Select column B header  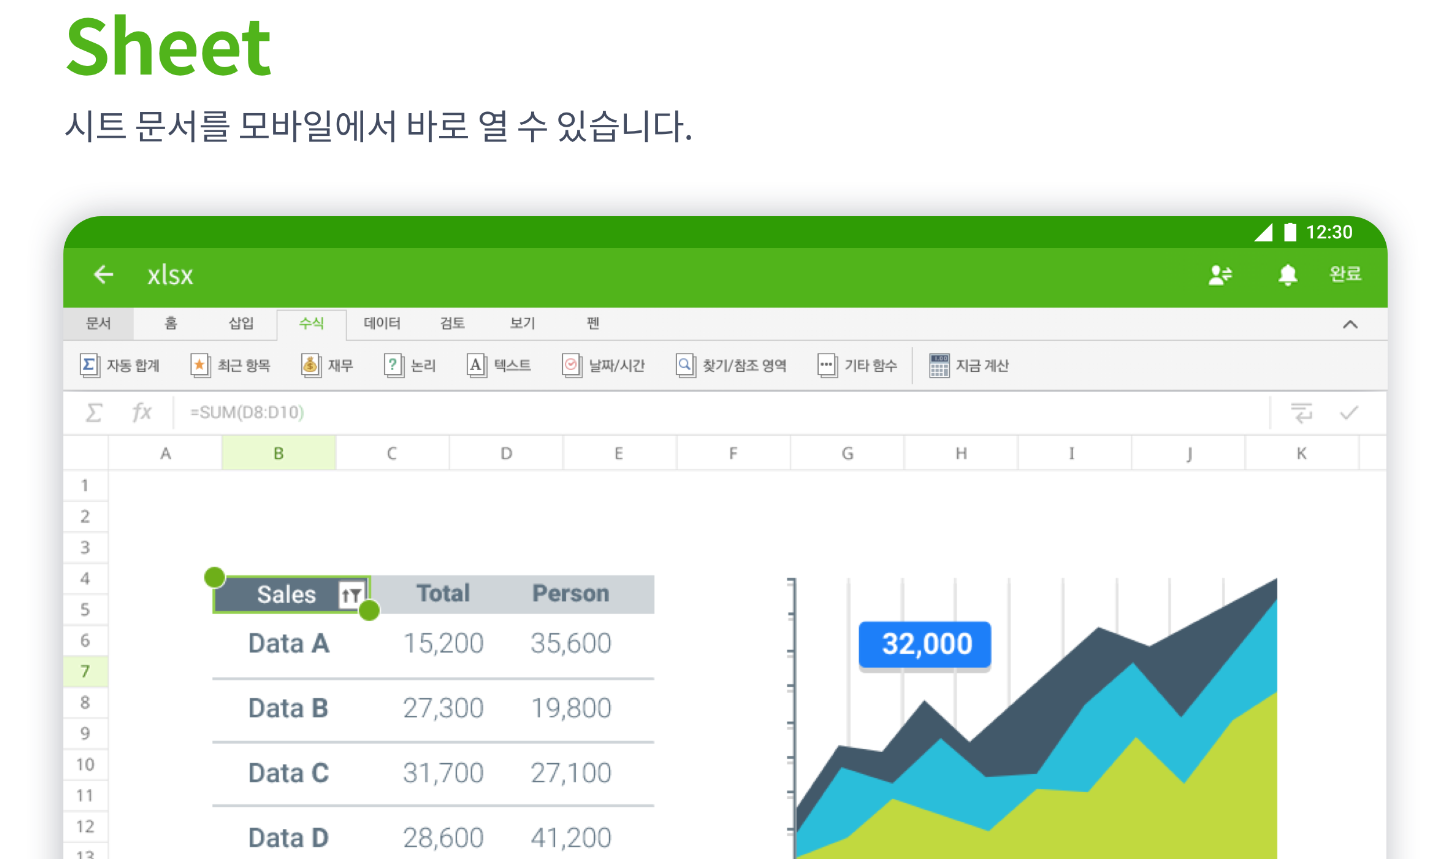[279, 453]
